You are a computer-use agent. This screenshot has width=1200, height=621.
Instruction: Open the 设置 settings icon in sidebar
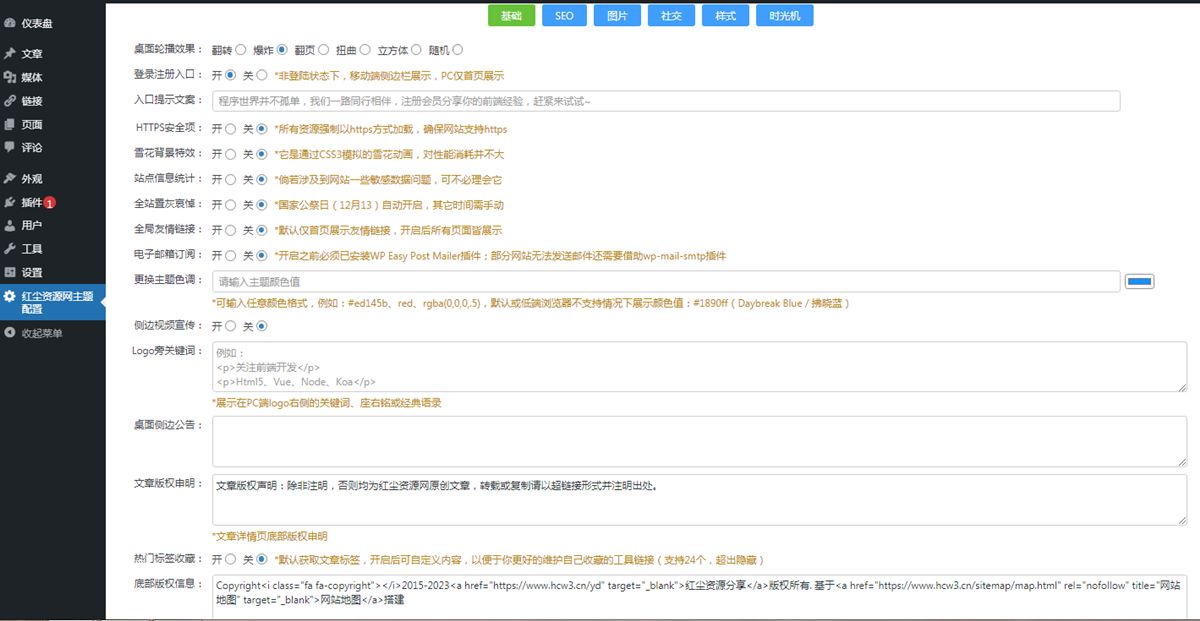10,272
